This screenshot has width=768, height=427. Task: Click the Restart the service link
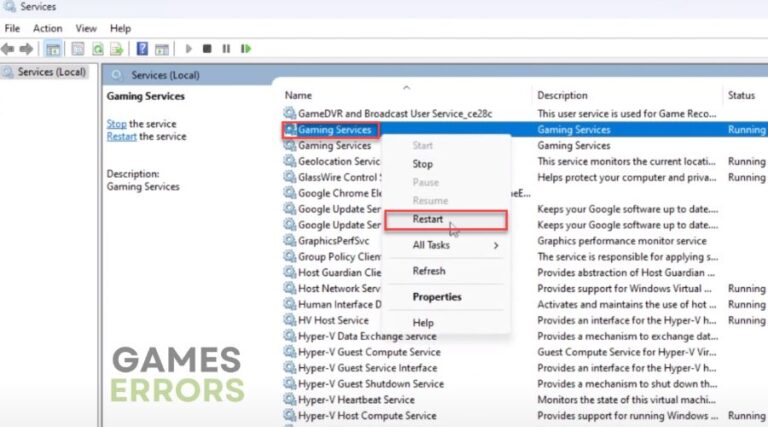122,136
